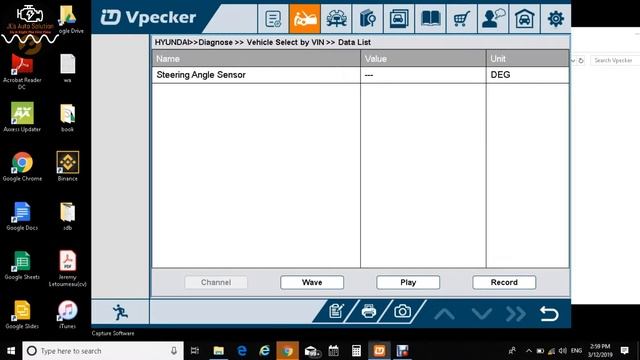Open the Action Center notifications
The image size is (640, 360).
pyautogui.click(x=624, y=351)
